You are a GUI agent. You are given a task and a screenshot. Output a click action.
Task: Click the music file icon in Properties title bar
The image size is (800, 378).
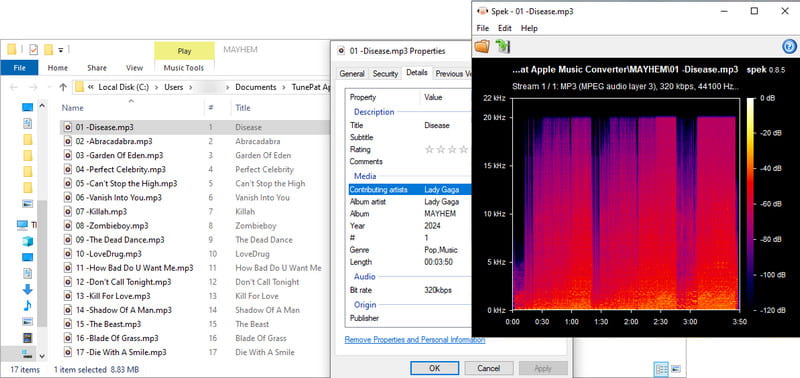click(x=341, y=51)
